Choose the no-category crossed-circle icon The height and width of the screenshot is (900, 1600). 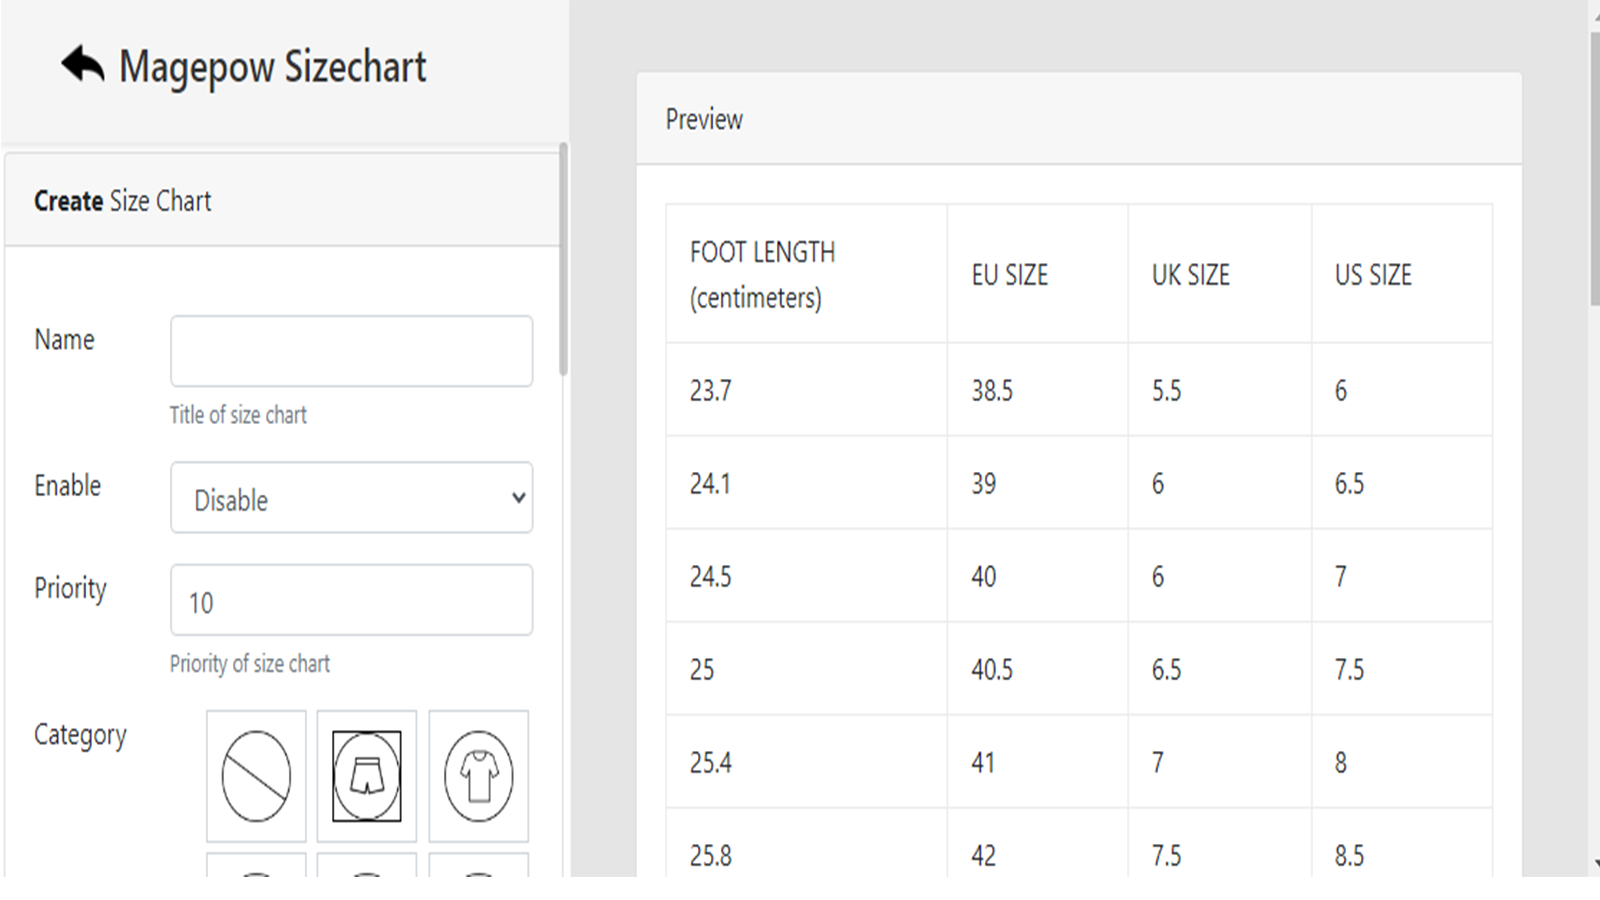(x=255, y=776)
